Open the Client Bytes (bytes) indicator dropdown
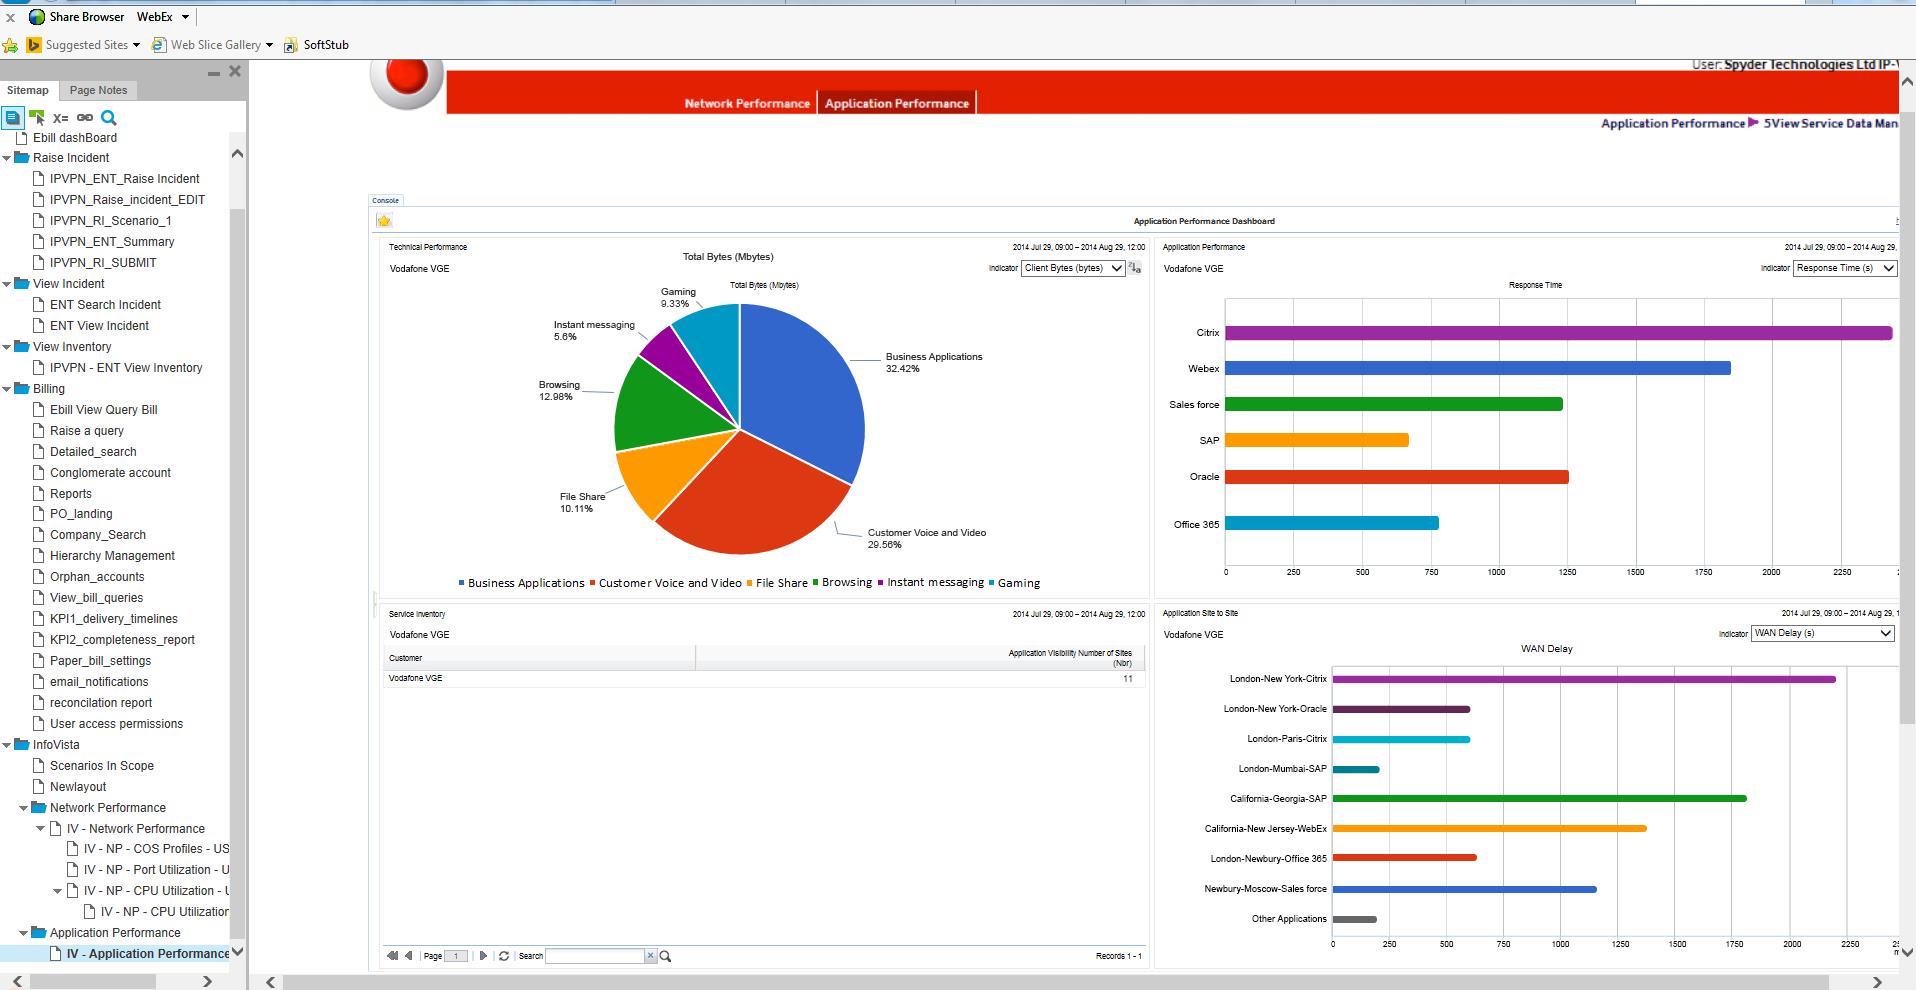 click(1072, 268)
